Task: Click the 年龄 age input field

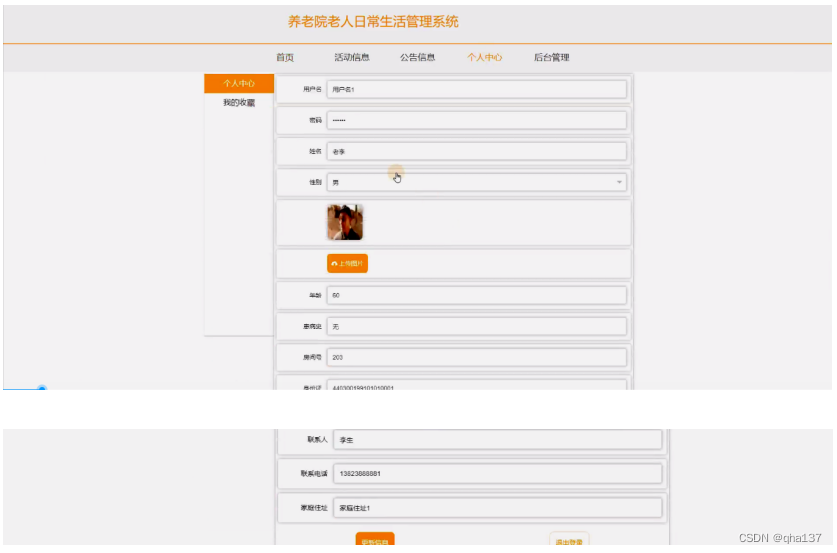Action: pyautogui.click(x=476, y=295)
